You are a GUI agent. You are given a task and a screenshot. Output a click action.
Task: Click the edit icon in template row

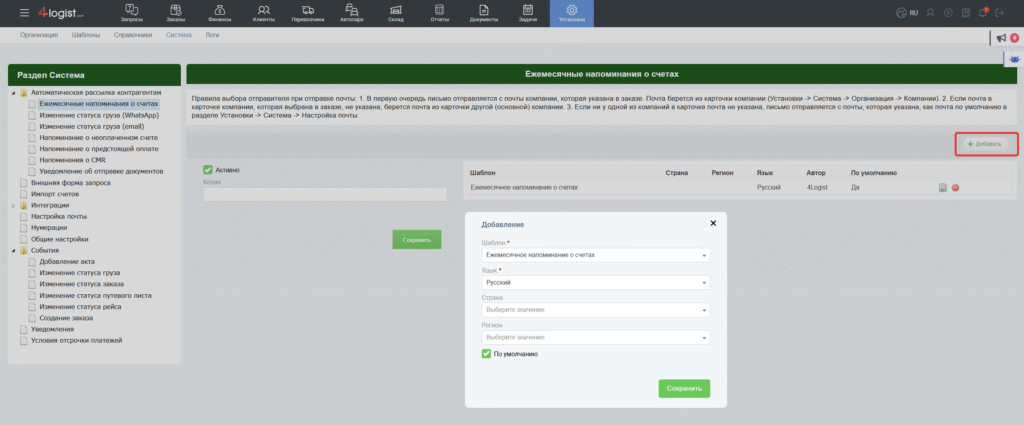point(943,188)
